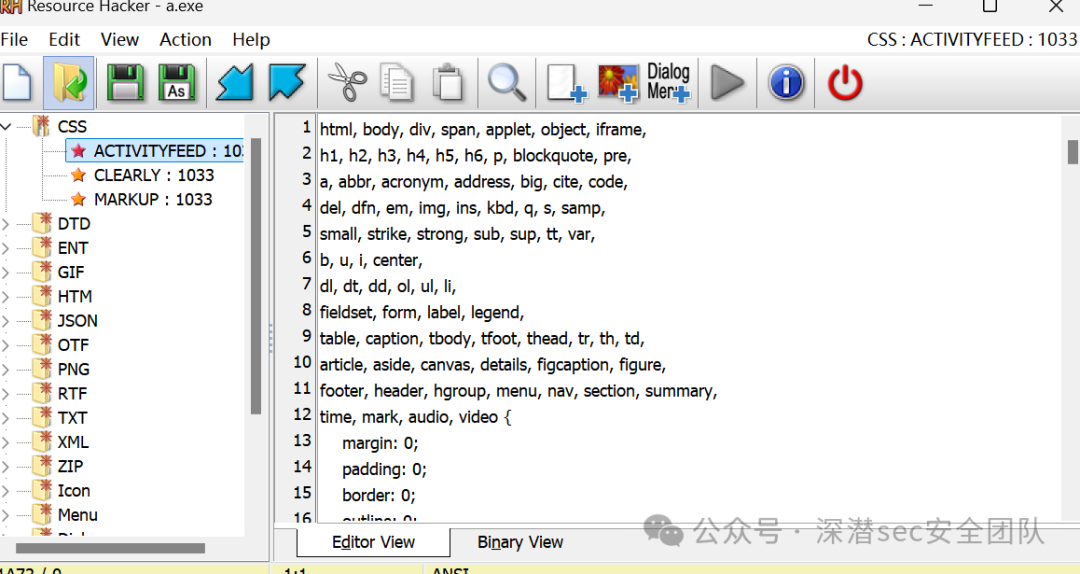
Task: Expand the DTD folder node
Action: coord(6,224)
